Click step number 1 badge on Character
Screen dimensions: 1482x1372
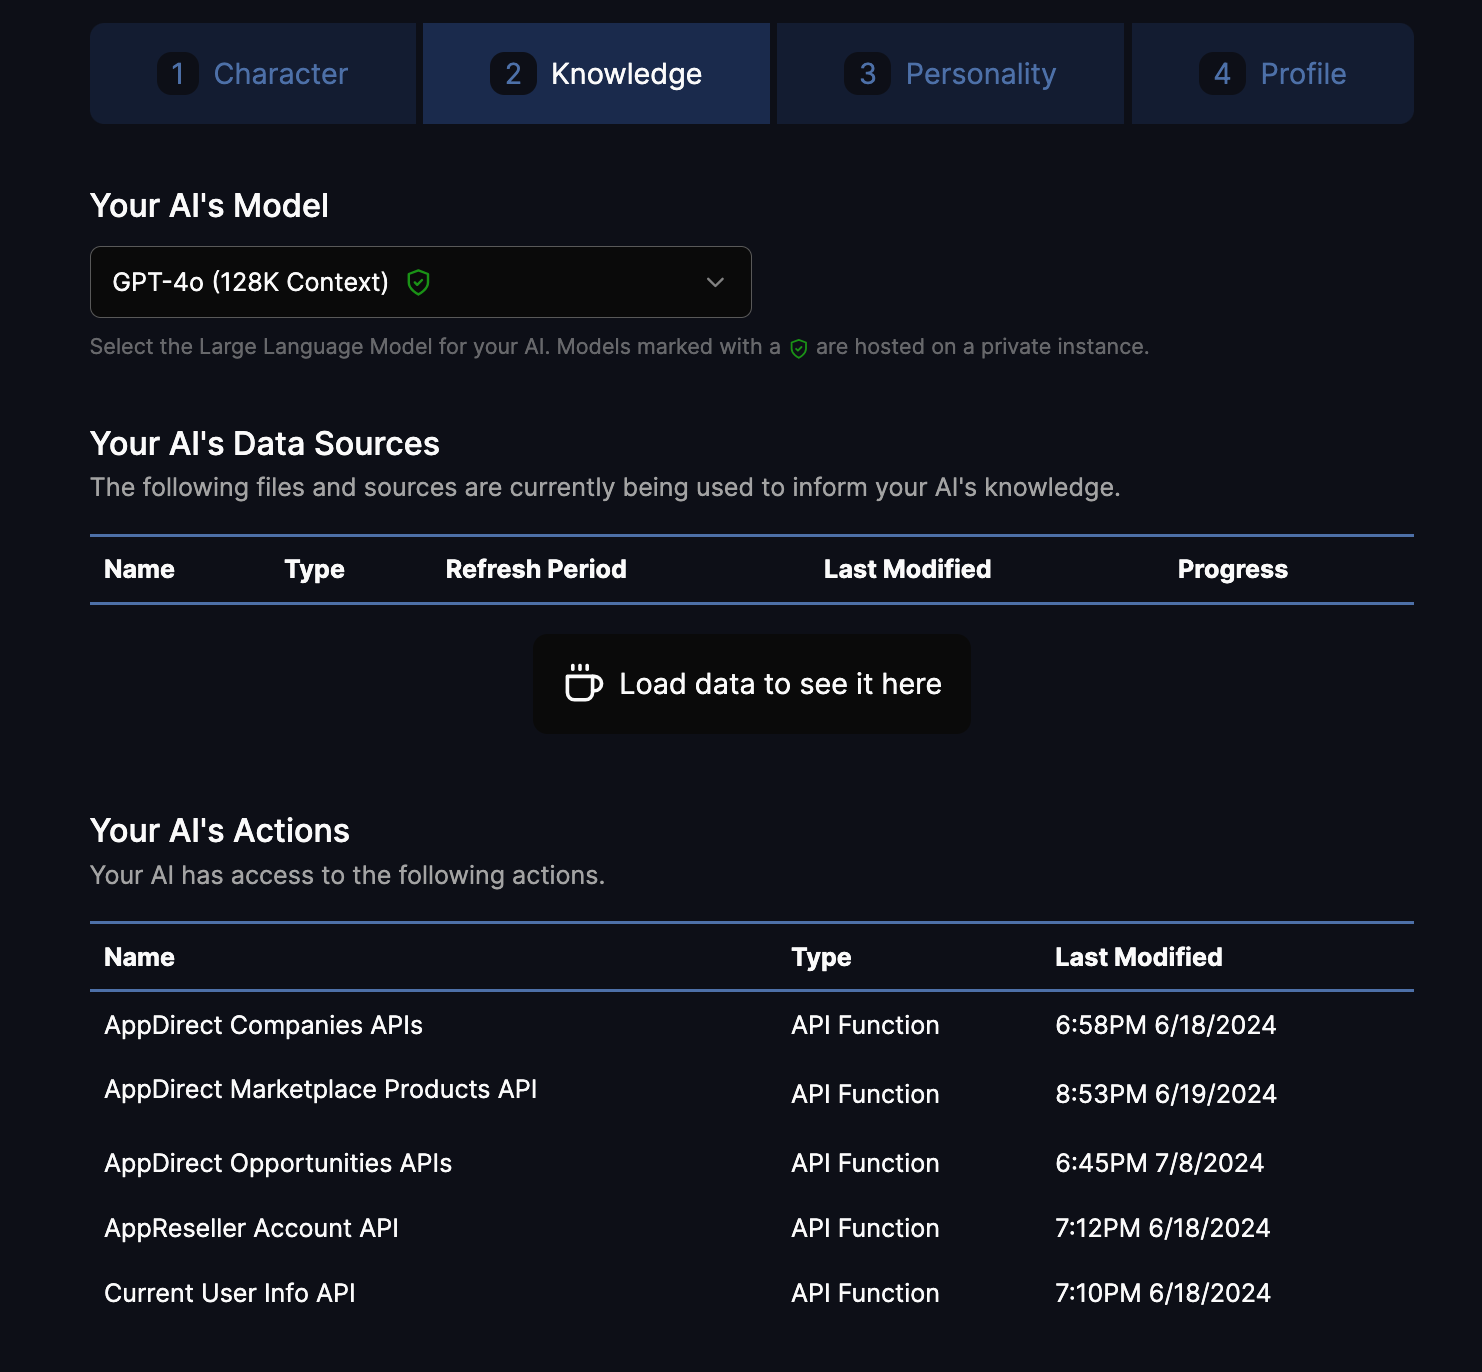178,74
